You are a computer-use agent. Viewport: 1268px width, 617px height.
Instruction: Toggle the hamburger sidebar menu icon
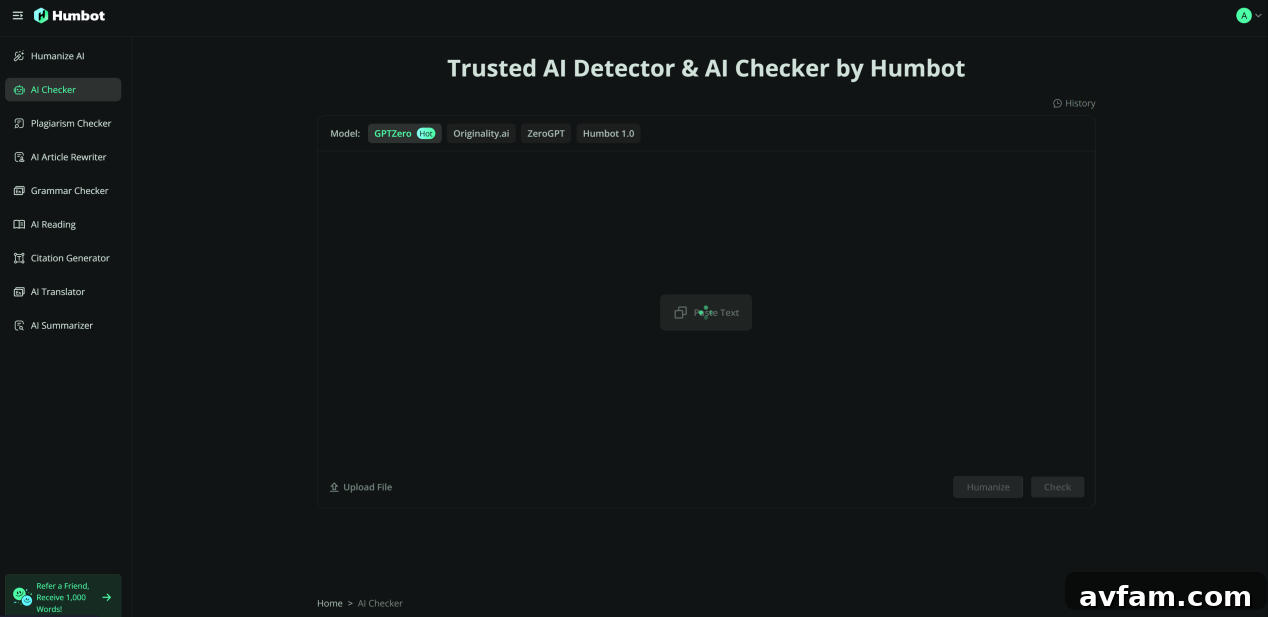click(17, 16)
